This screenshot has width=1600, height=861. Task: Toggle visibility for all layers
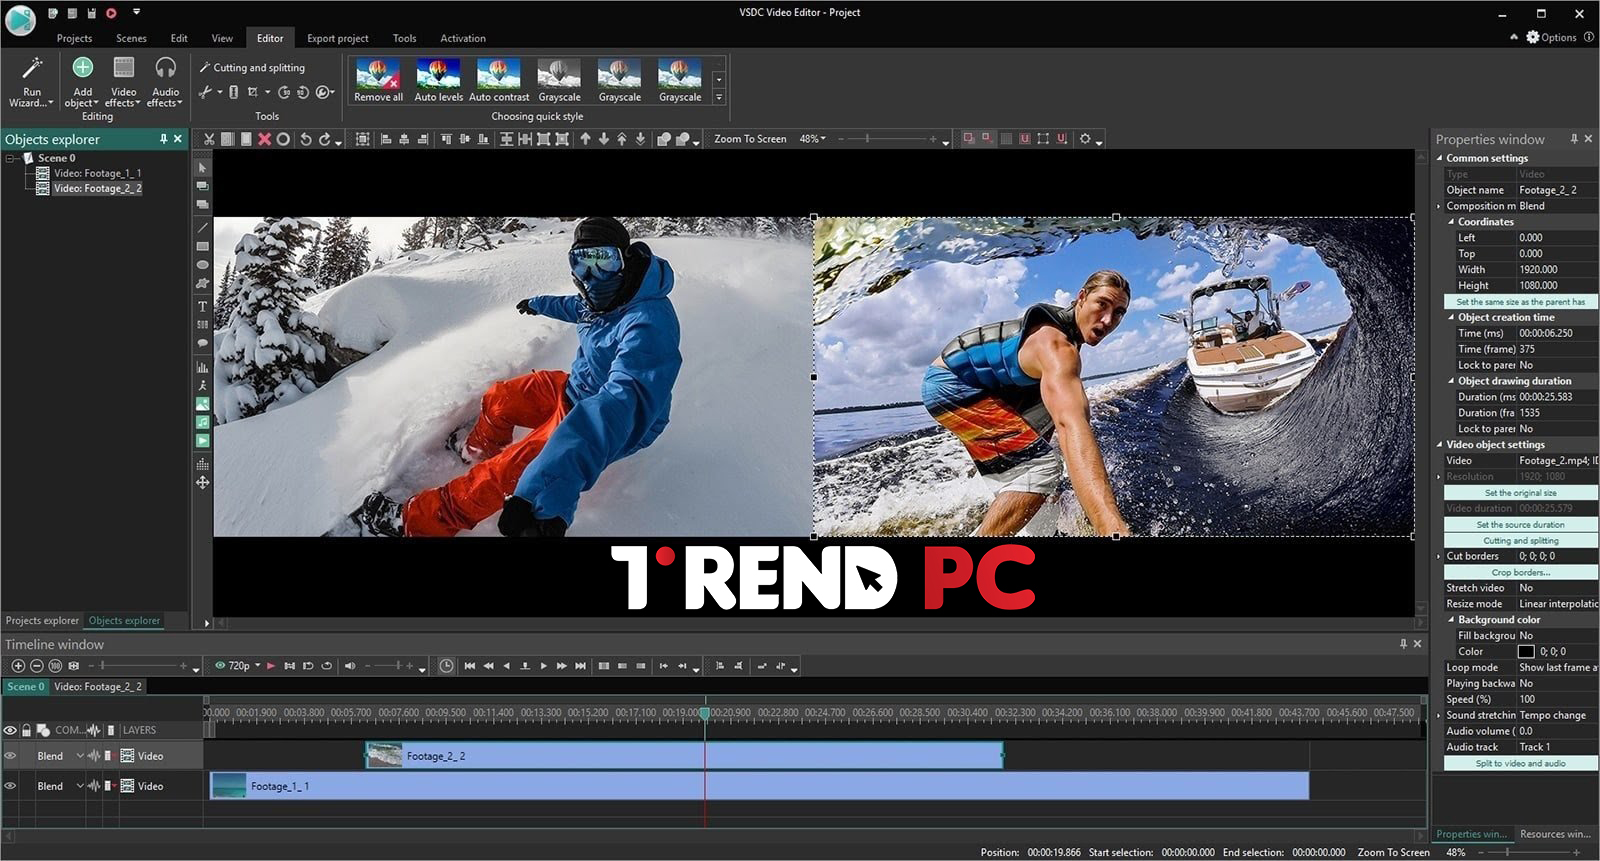pos(10,730)
